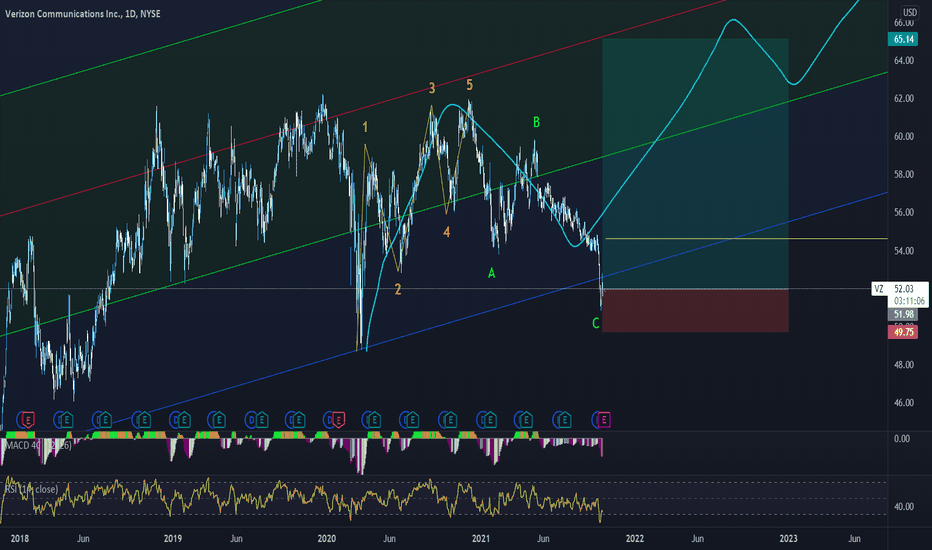932x550 pixels.
Task: Click the gray 51.98 price label
Action: click(x=903, y=315)
